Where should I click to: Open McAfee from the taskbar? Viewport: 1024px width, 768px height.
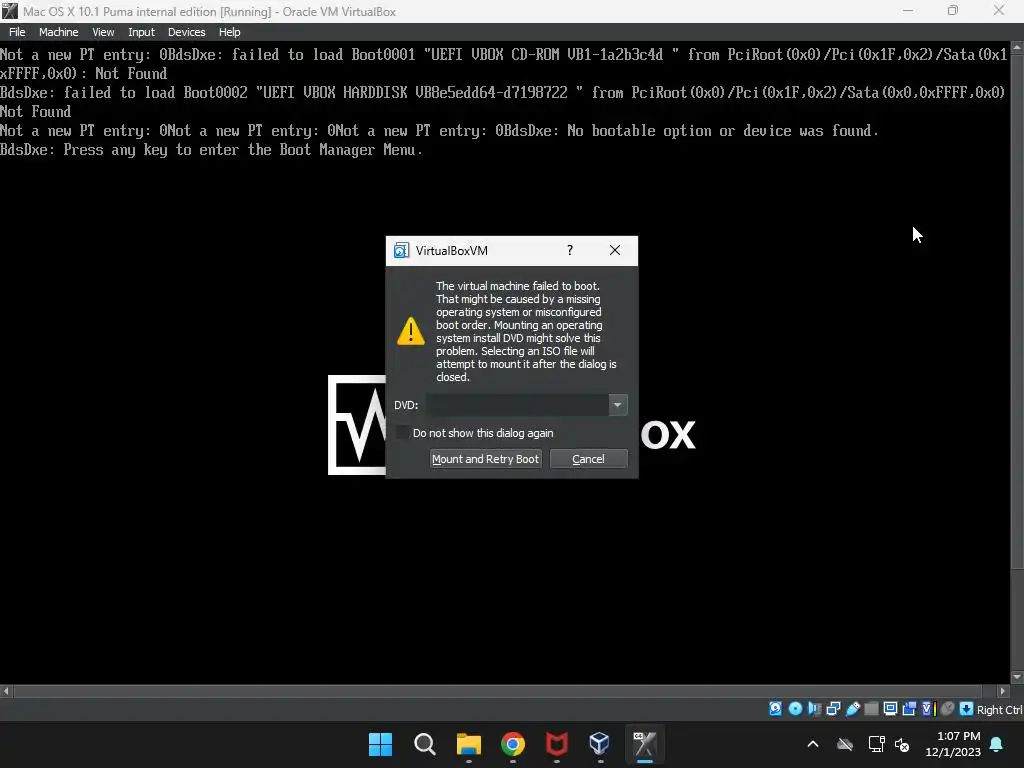tap(556, 744)
